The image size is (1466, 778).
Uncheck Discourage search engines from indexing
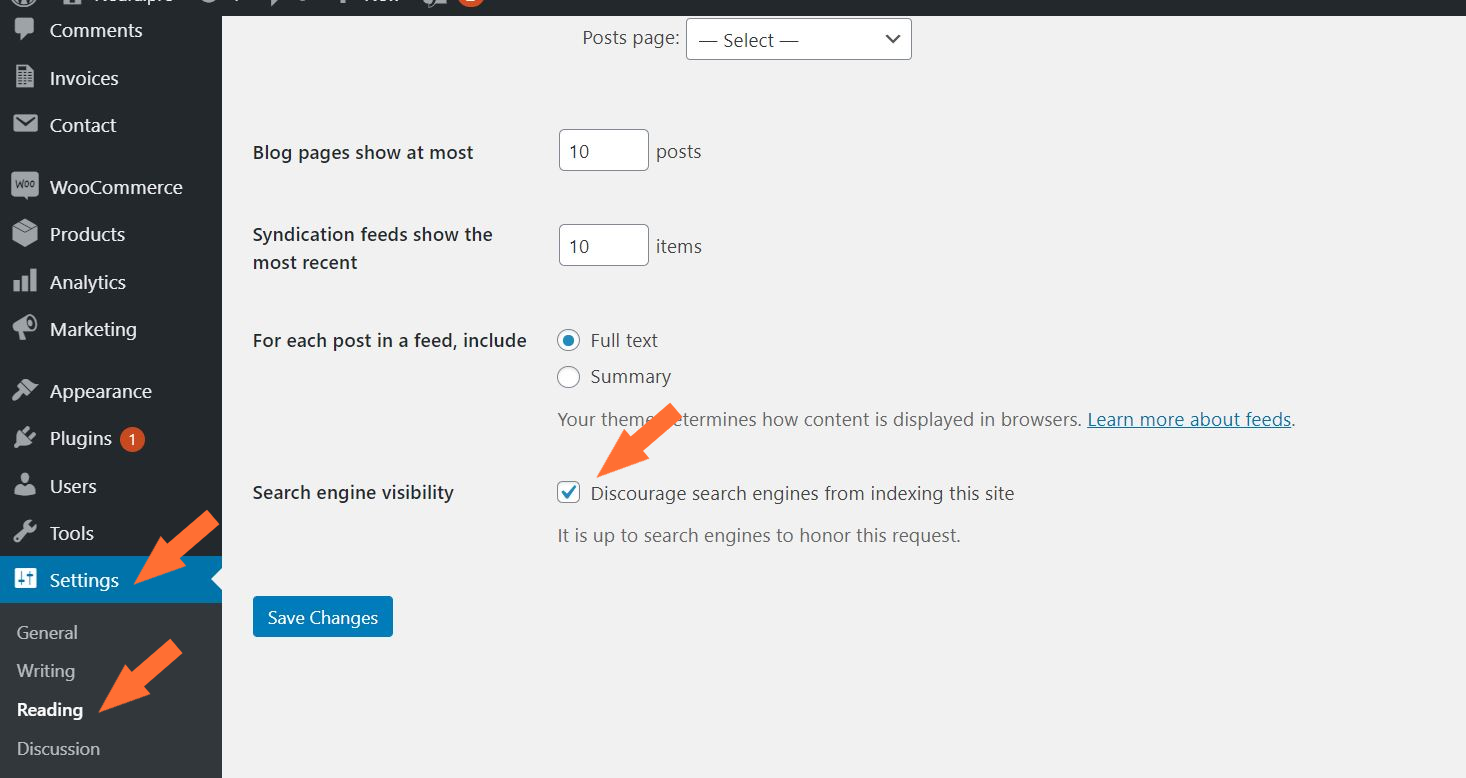[x=568, y=492]
